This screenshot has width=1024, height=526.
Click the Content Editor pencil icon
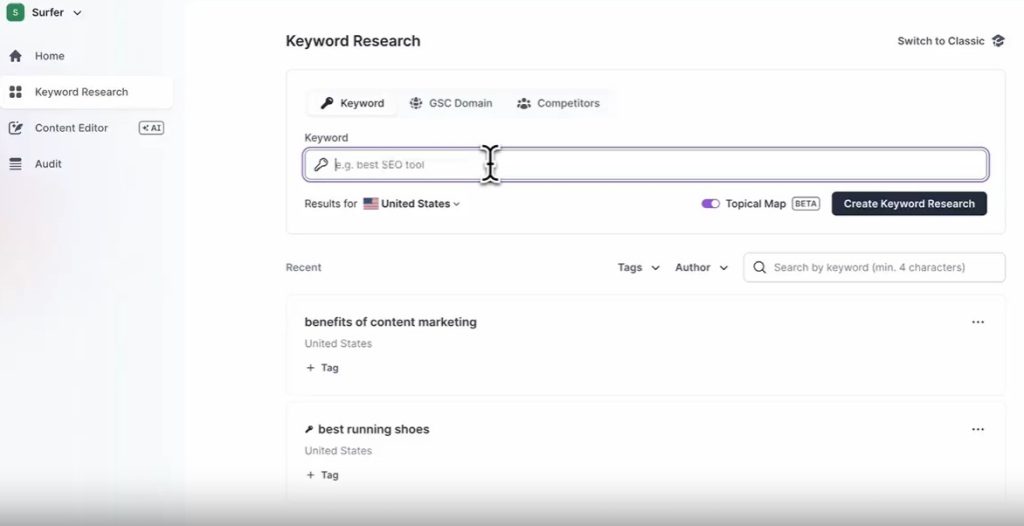pos(16,128)
